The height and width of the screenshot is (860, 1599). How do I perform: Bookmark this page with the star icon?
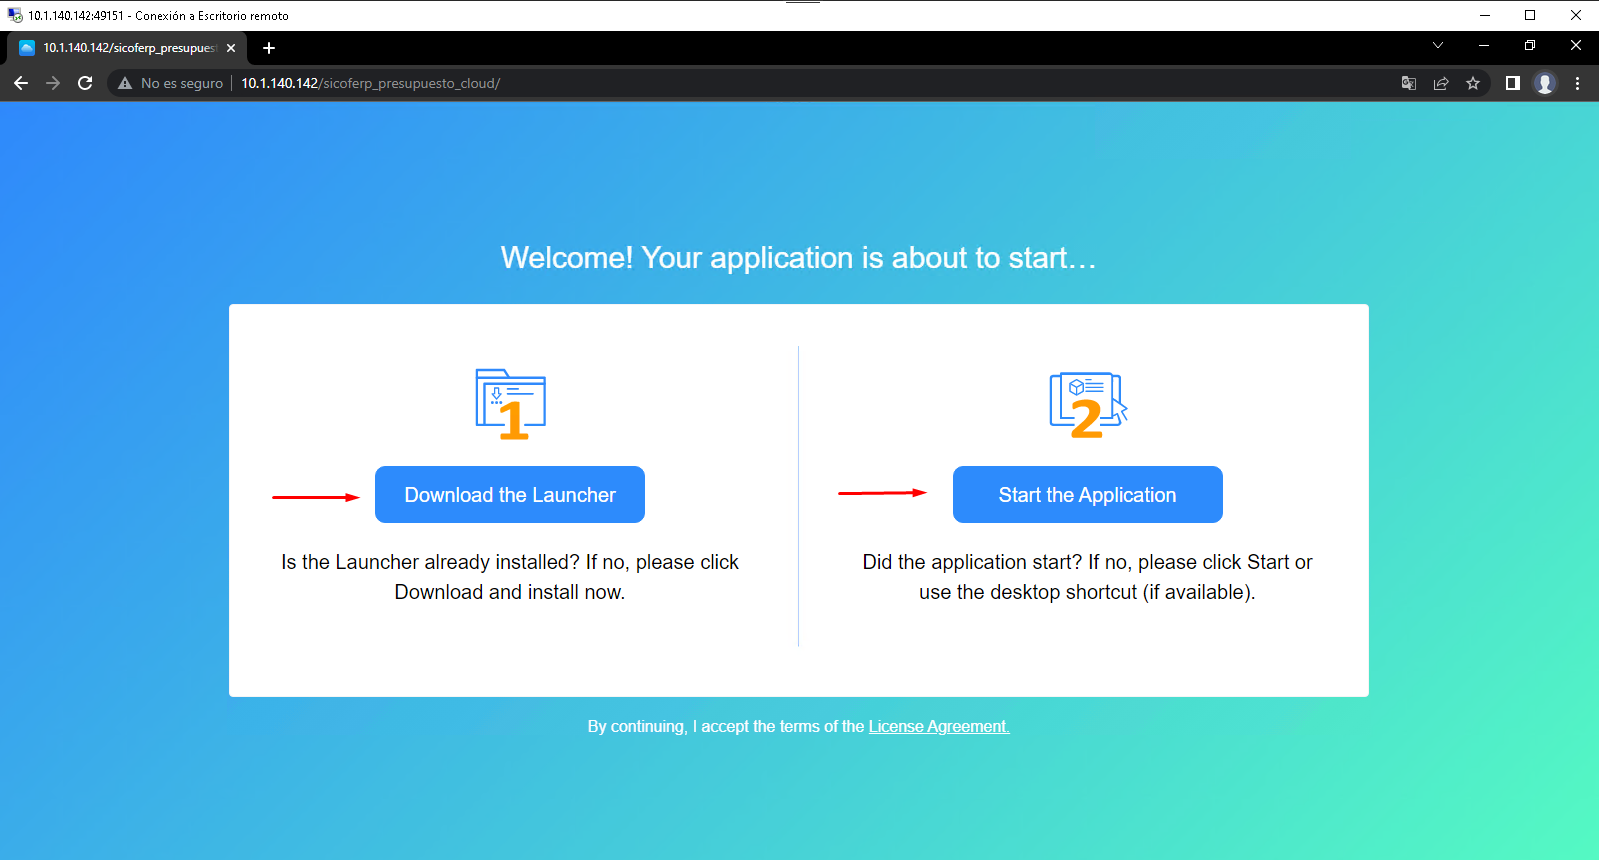[1473, 83]
